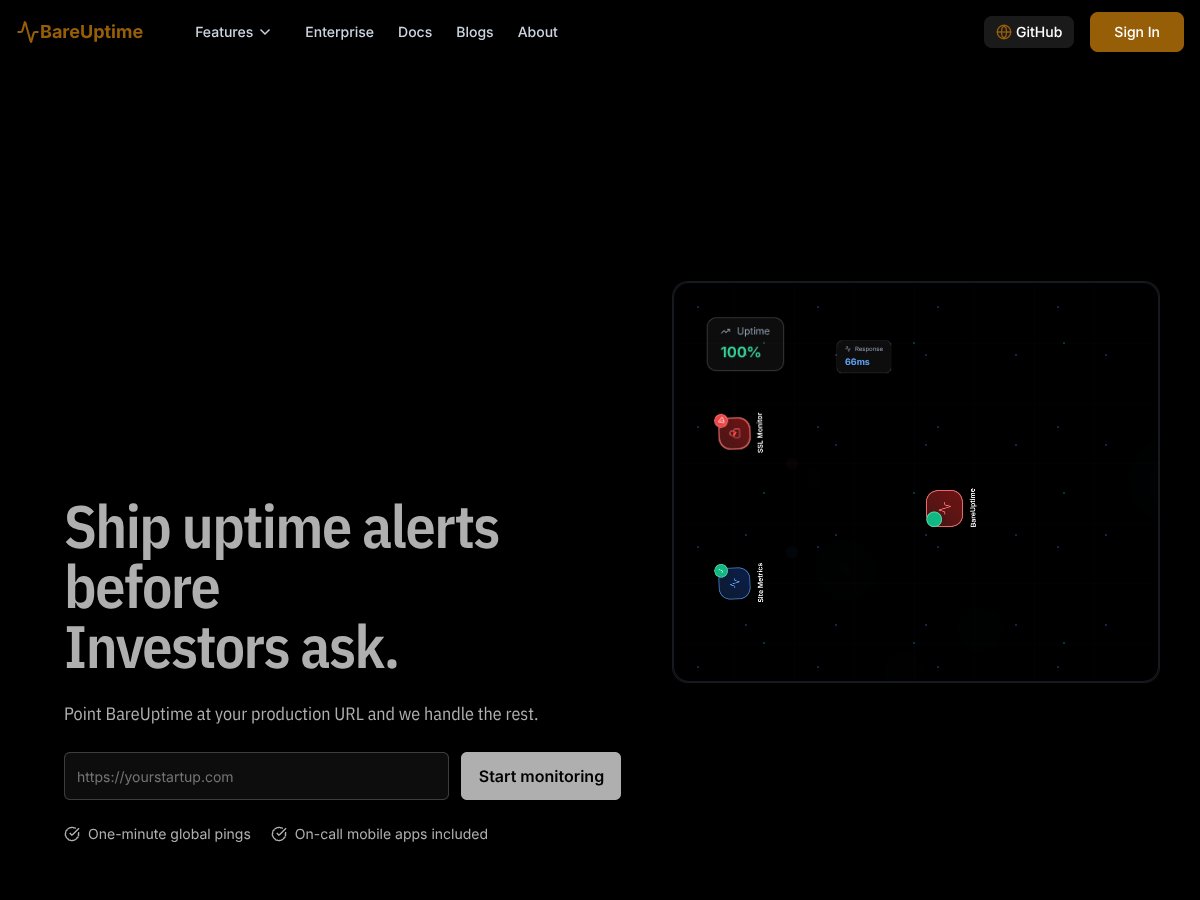Viewport: 1200px width, 900px height.
Task: Click the globe icon on the GitHub button
Action: 1003,32
